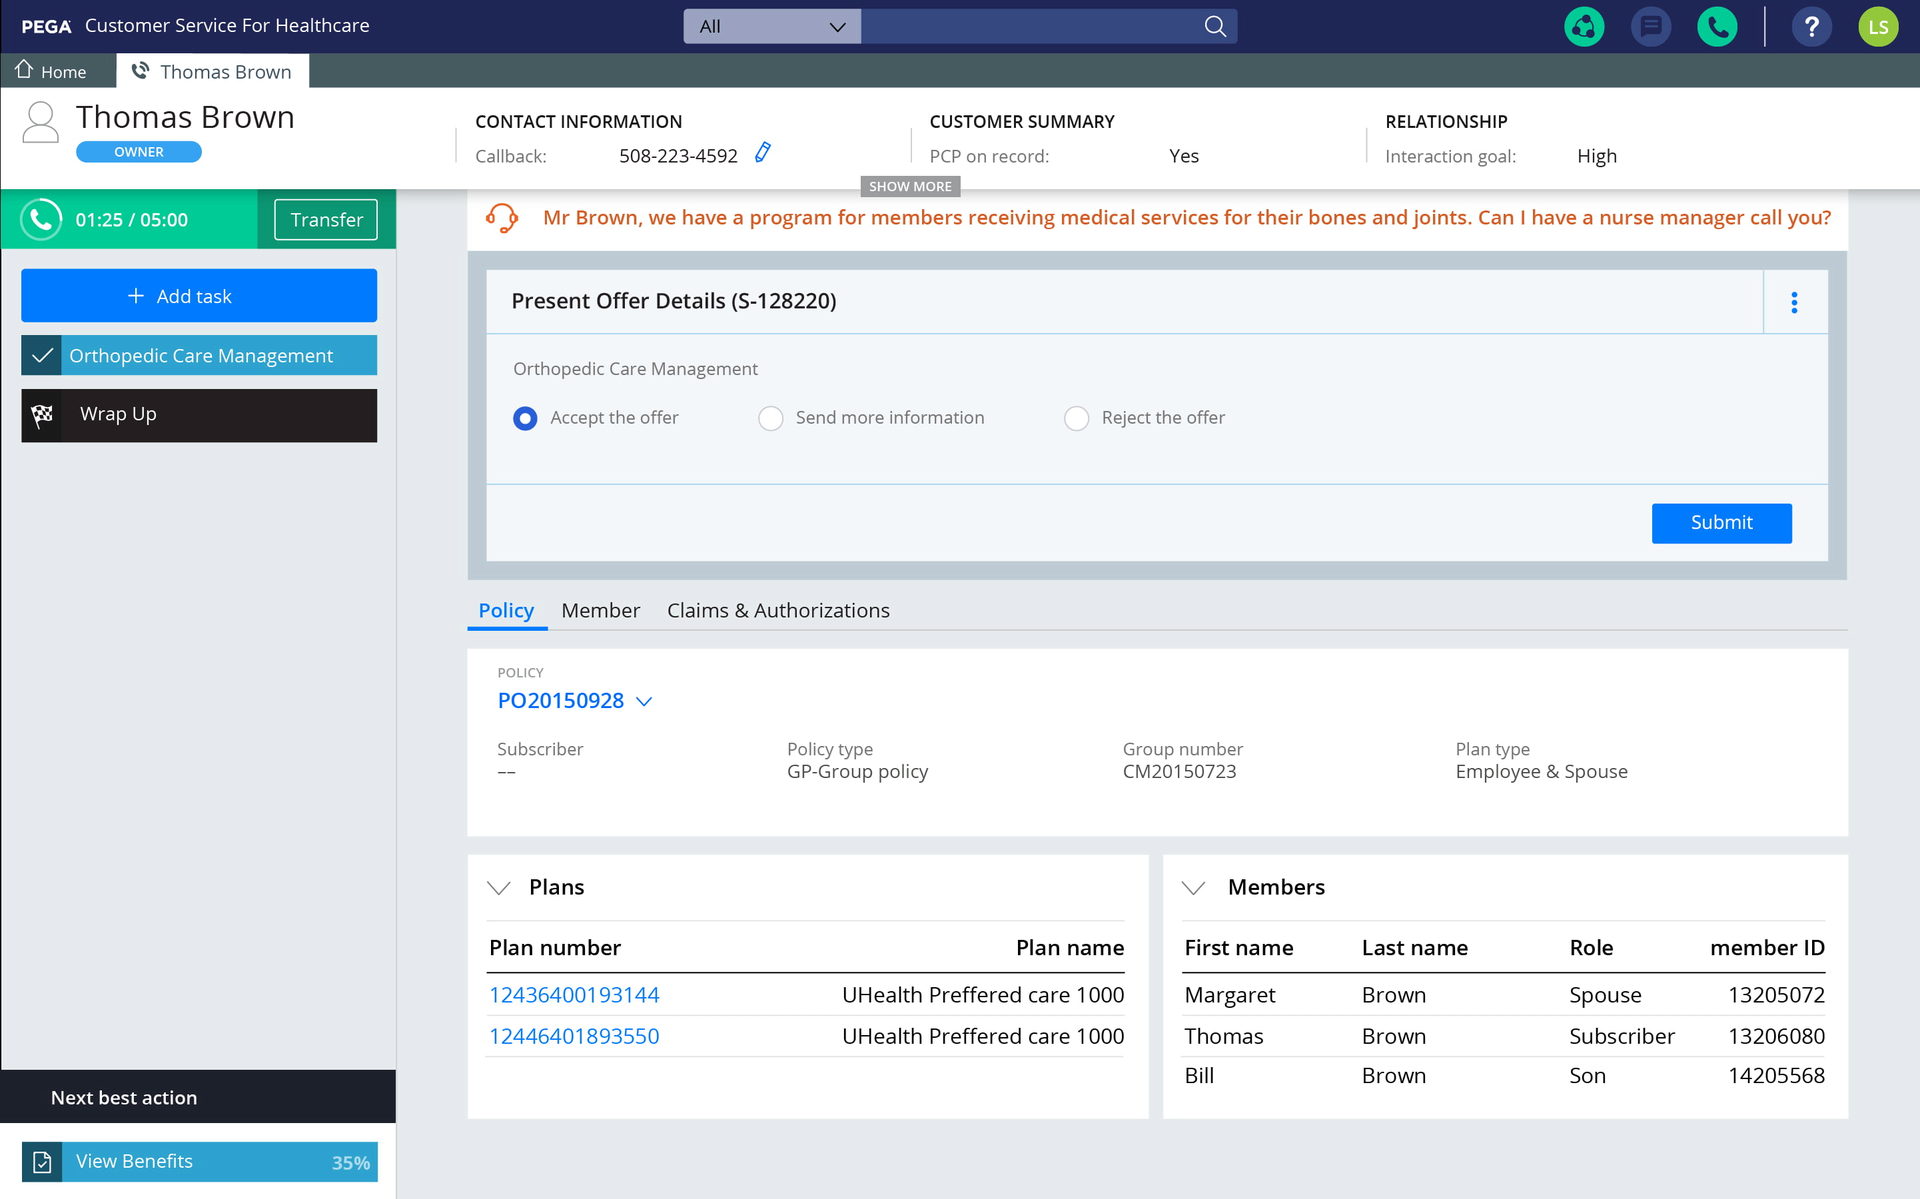Select 'Accept the offer' radio button

point(525,418)
